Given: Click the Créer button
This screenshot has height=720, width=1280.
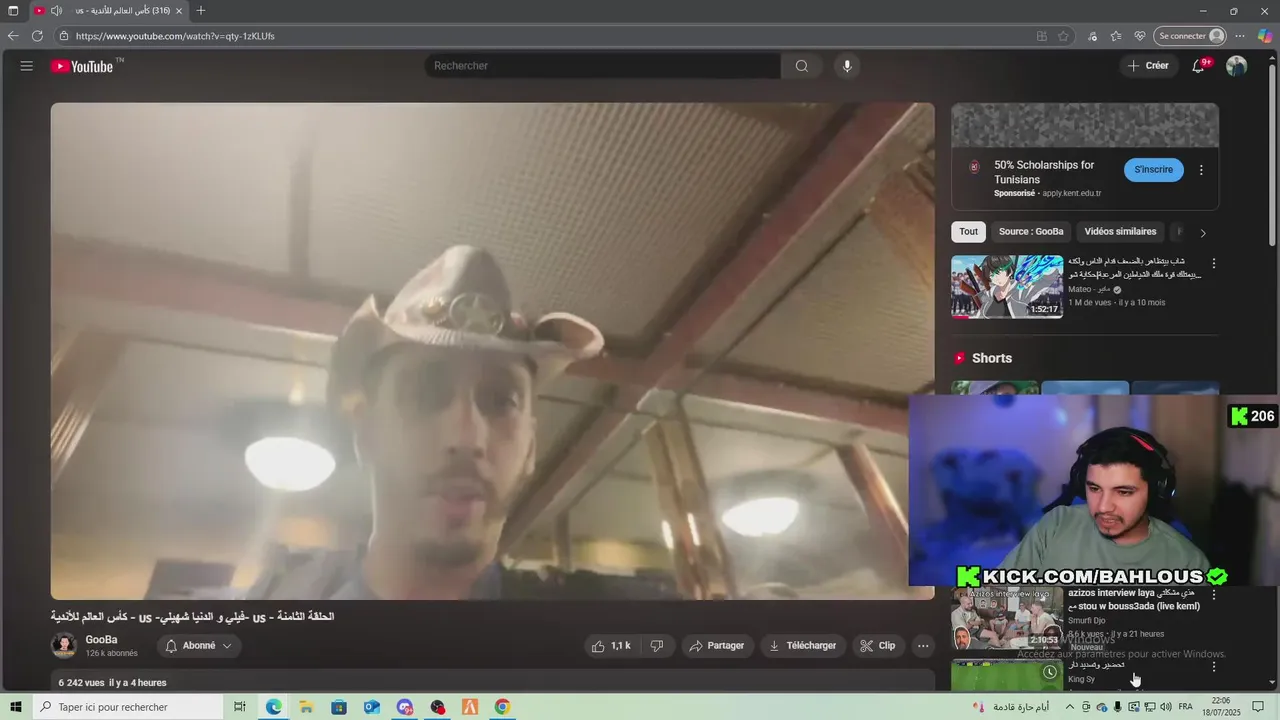Looking at the screenshot, I should coord(1148,66).
